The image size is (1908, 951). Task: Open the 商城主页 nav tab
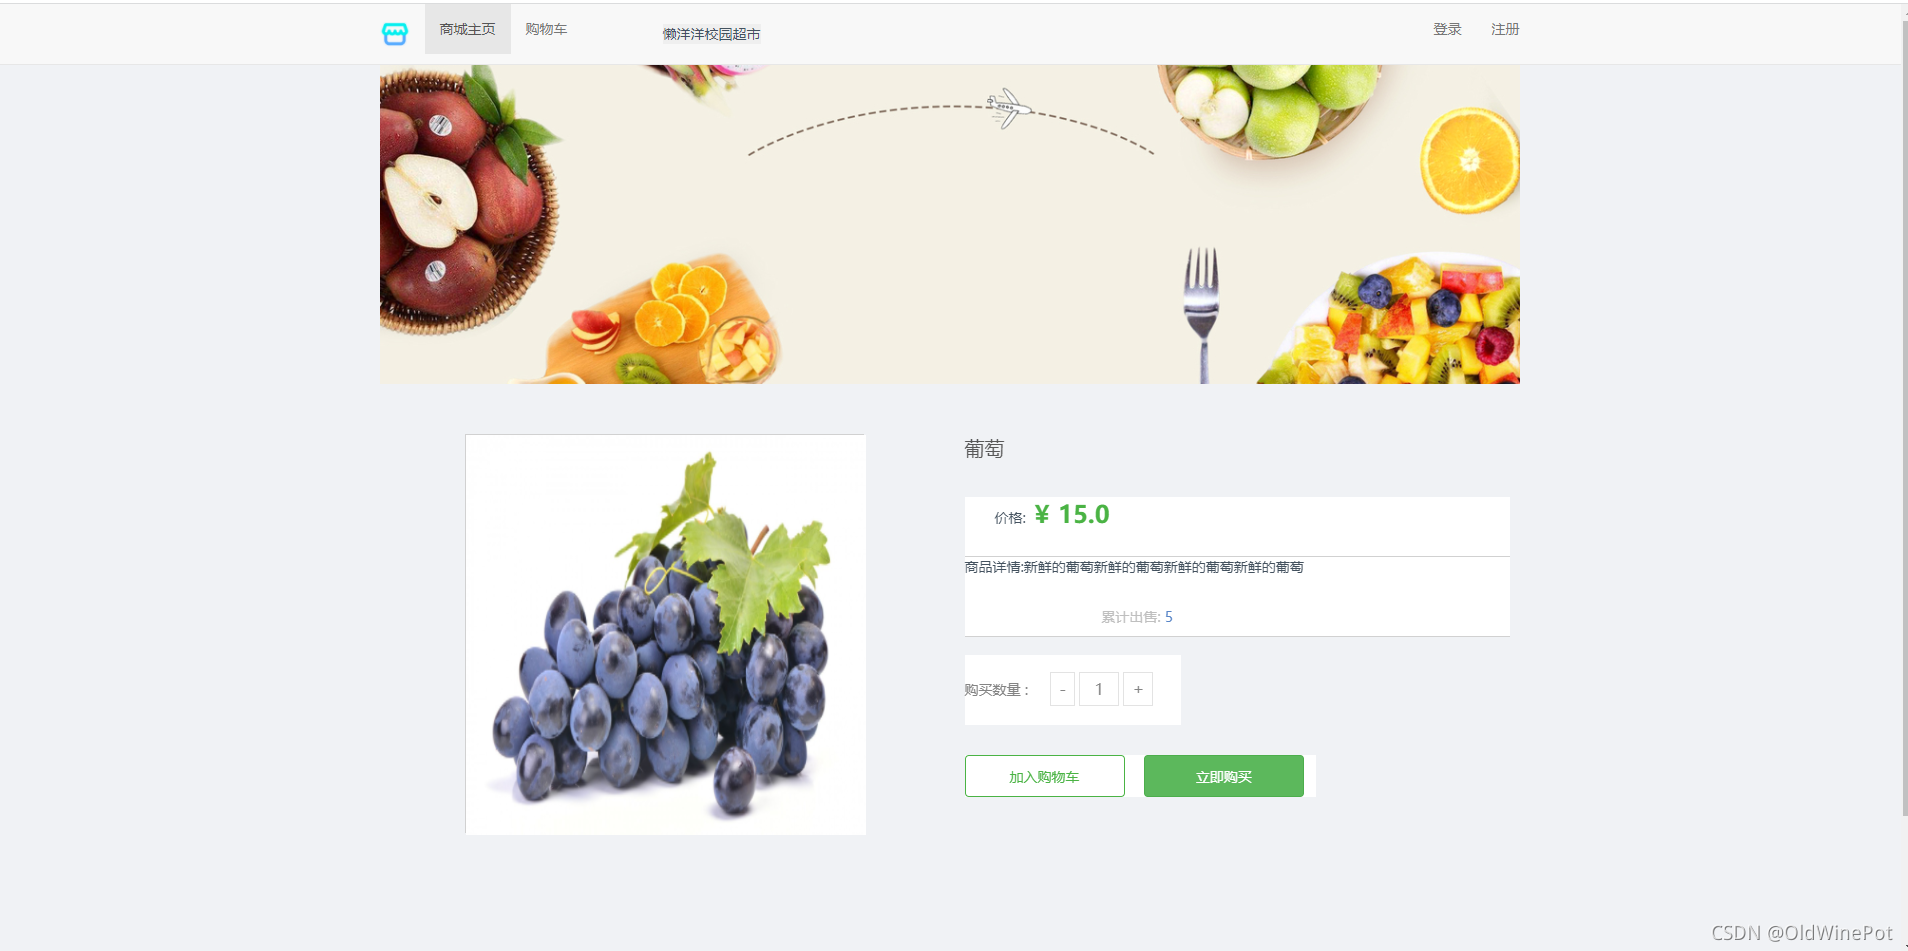[468, 29]
